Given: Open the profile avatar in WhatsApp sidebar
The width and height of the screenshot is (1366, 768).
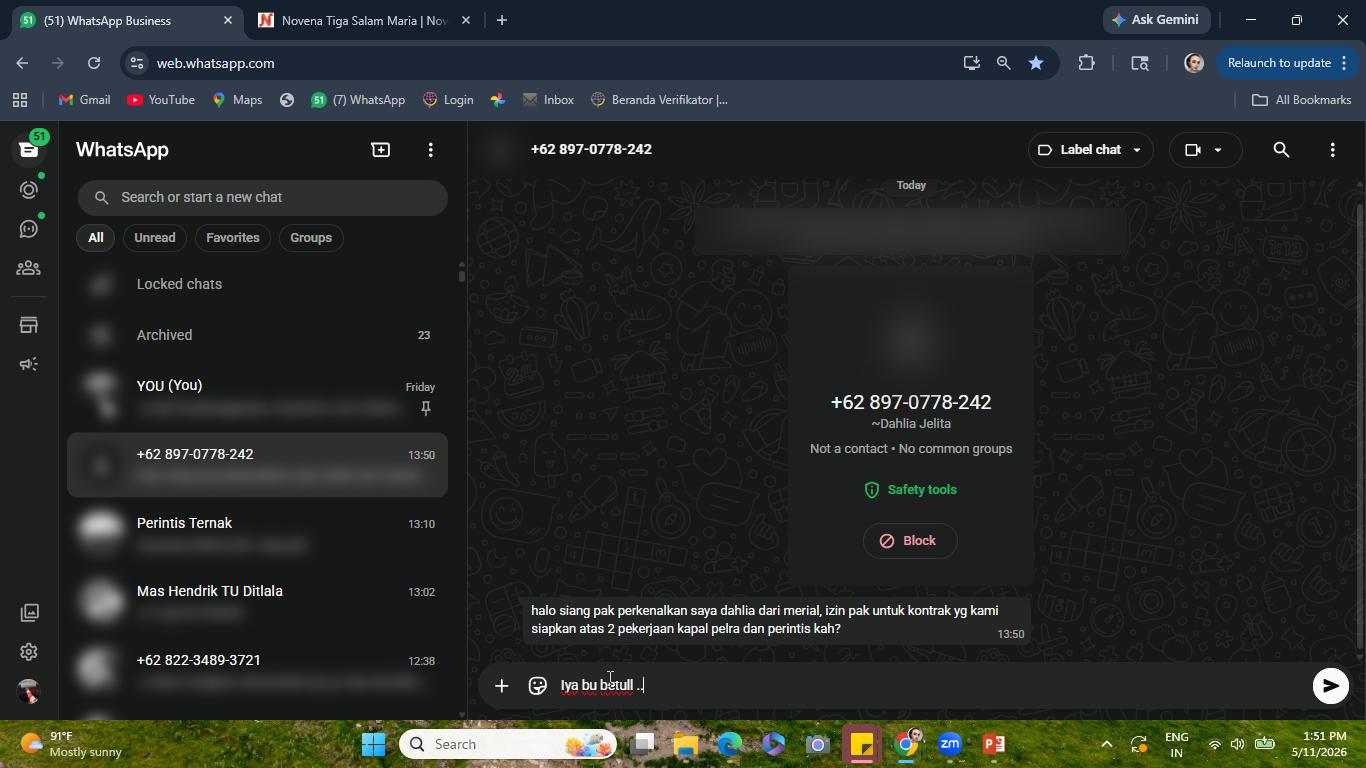Looking at the screenshot, I should coord(29,691).
